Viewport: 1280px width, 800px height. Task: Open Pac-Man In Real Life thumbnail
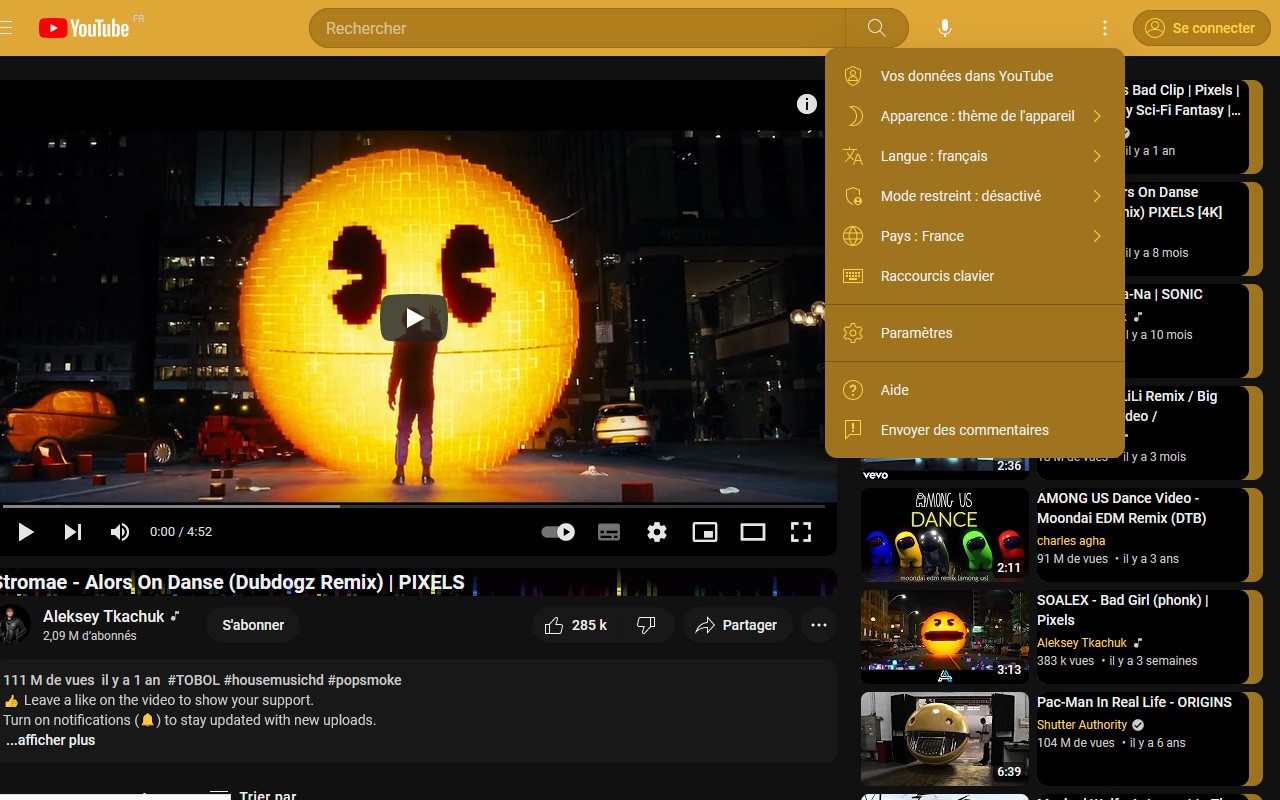click(945, 739)
